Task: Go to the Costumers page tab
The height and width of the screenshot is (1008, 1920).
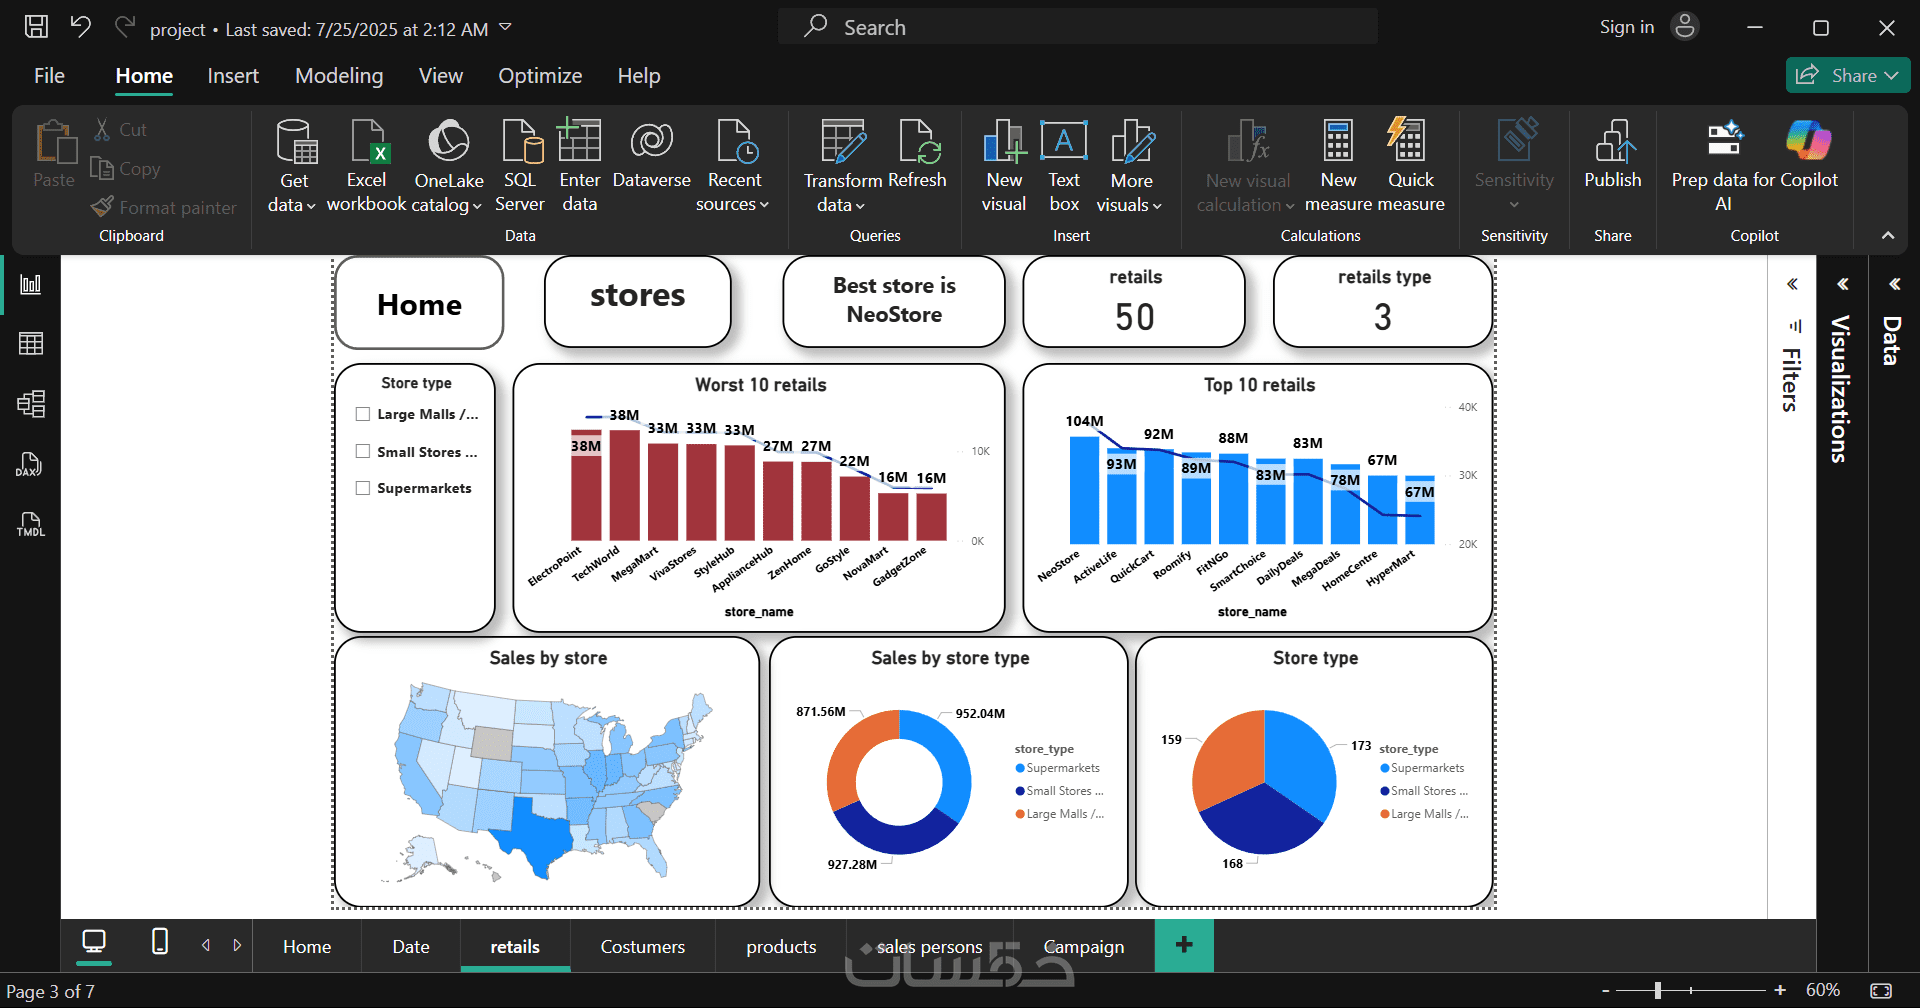Action: (x=643, y=946)
